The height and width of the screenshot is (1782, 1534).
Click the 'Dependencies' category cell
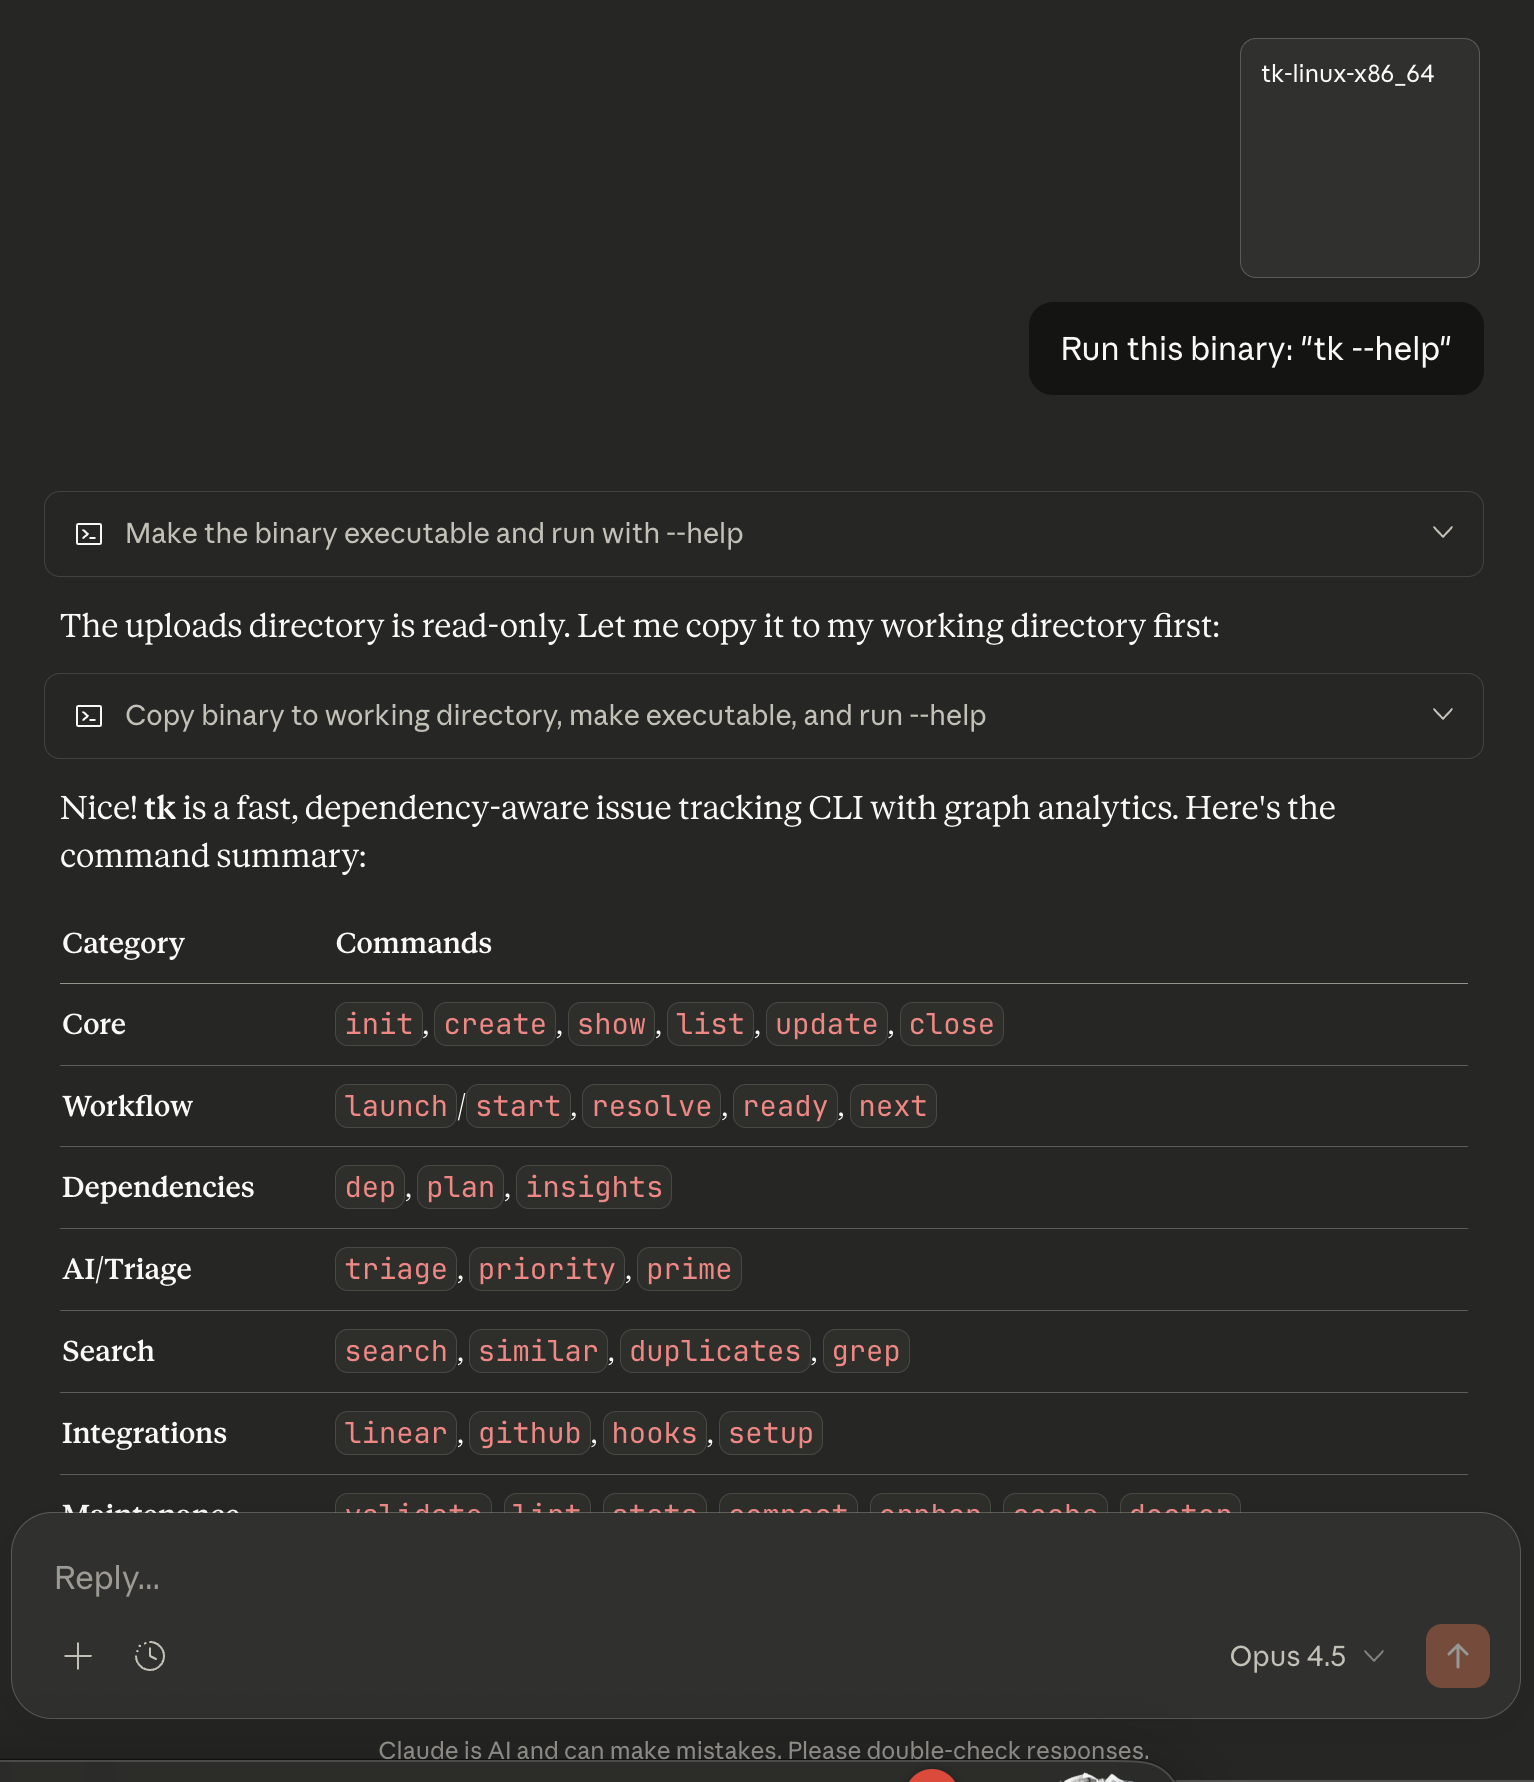click(x=158, y=1187)
